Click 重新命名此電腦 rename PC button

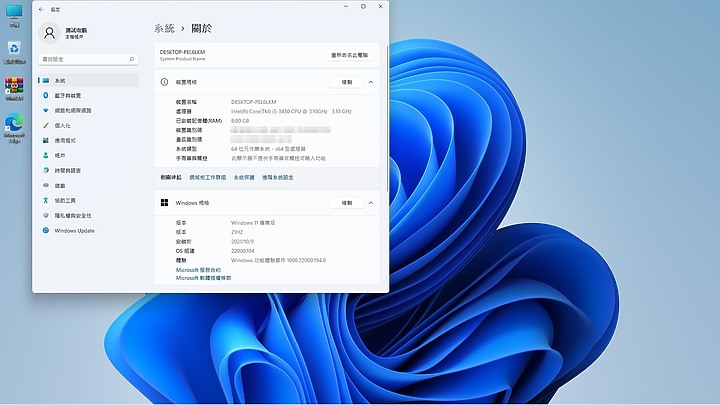[349, 55]
